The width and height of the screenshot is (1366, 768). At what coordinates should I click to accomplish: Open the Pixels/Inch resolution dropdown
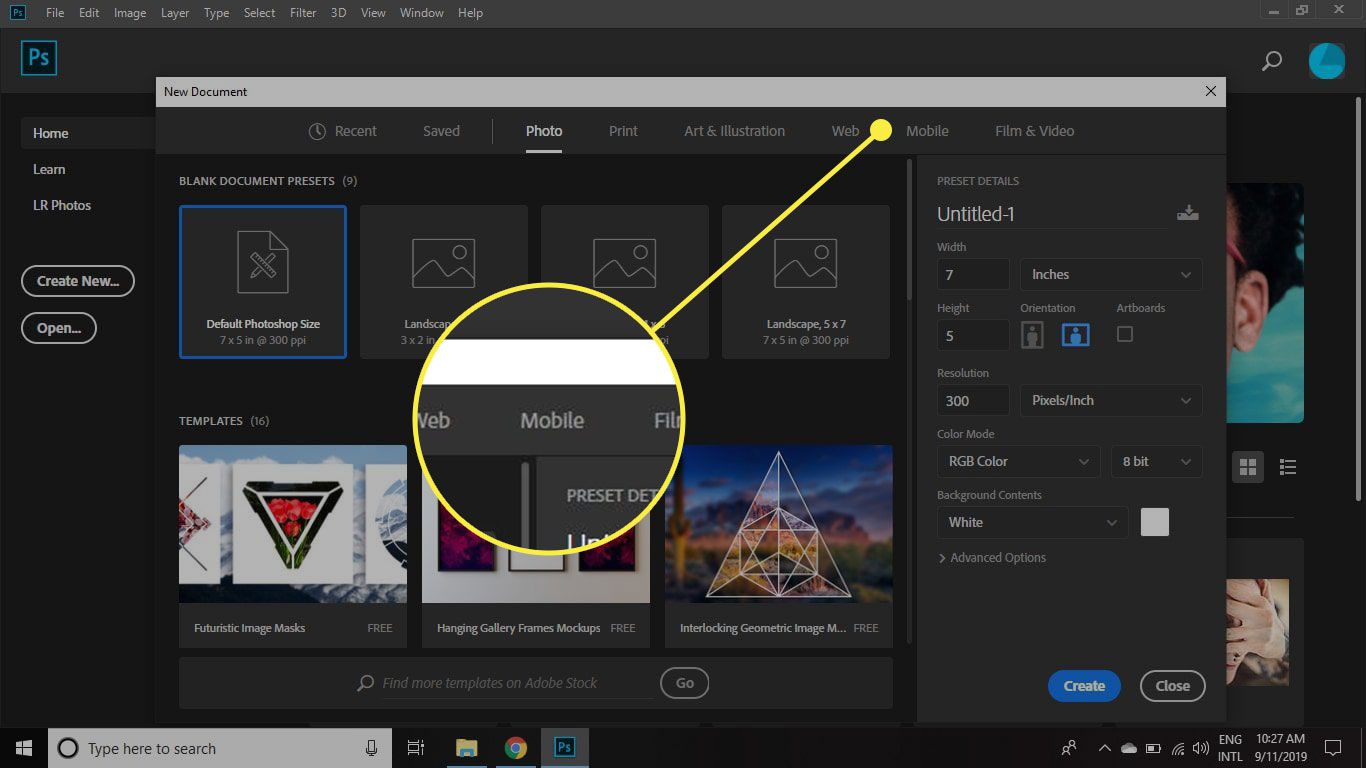coord(1110,400)
